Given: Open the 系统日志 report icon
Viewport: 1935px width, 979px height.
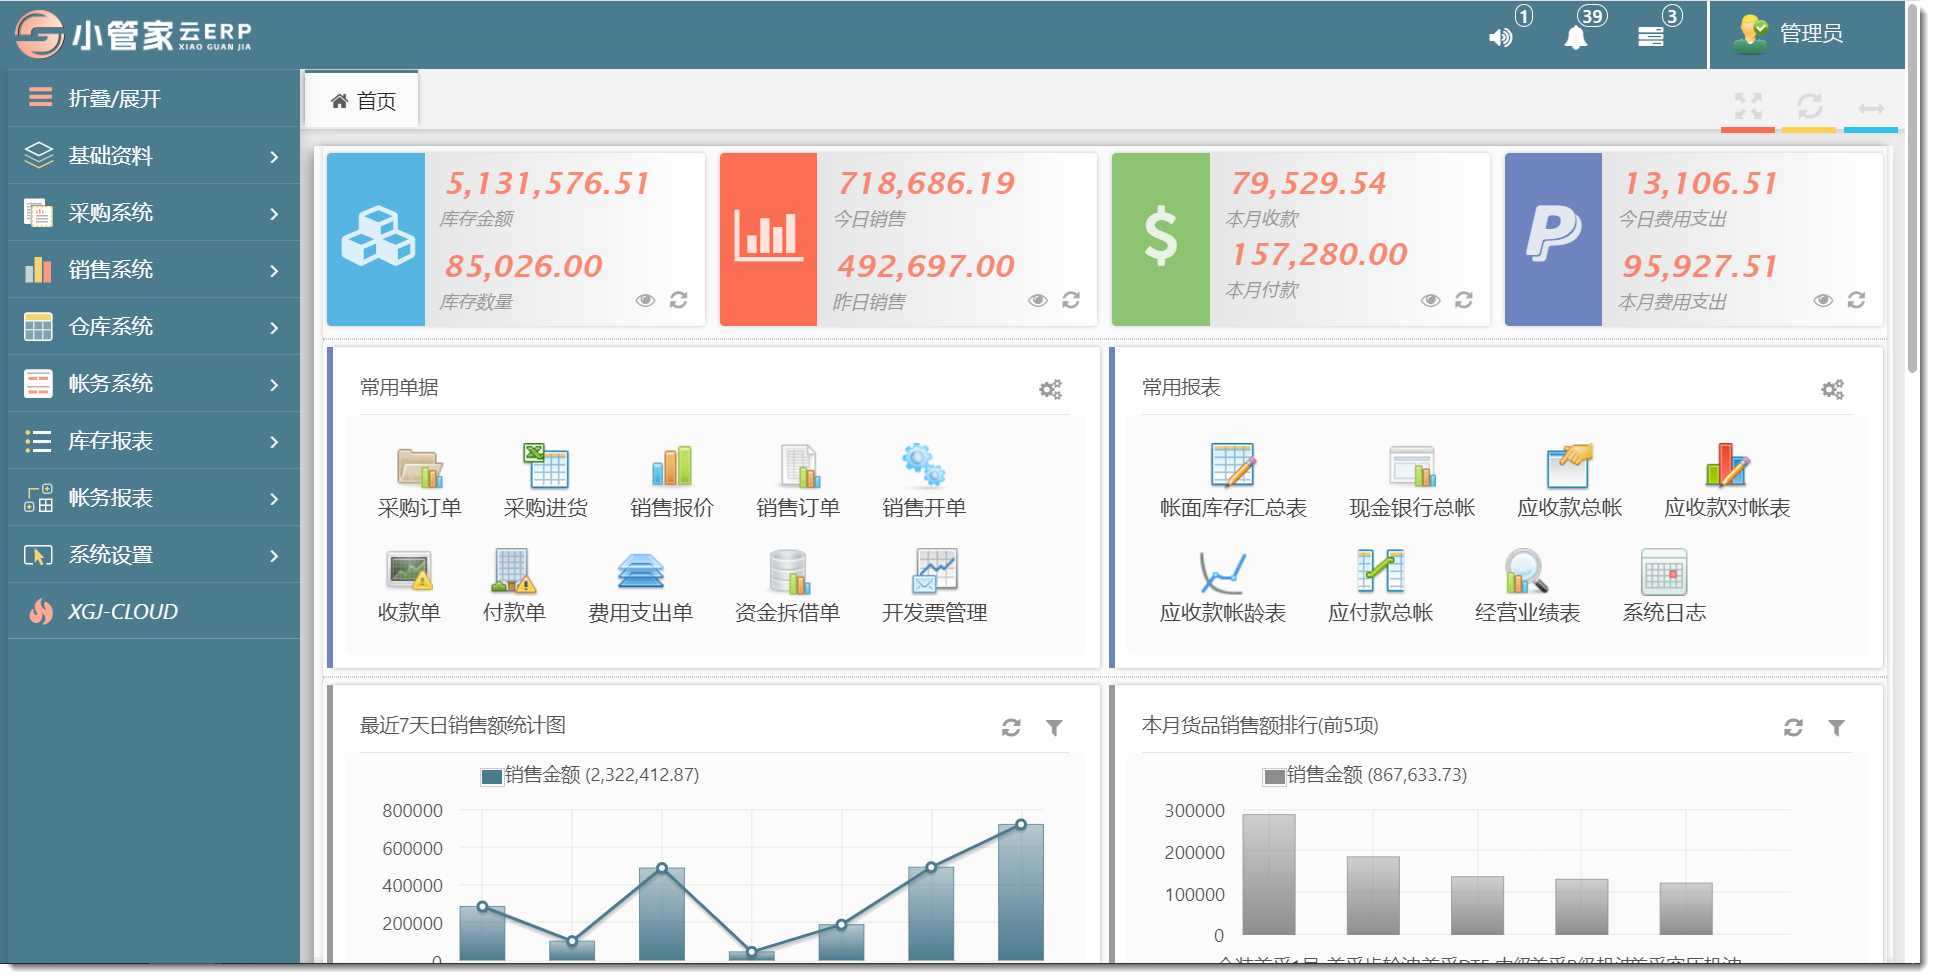Looking at the screenshot, I should coord(1664,571).
